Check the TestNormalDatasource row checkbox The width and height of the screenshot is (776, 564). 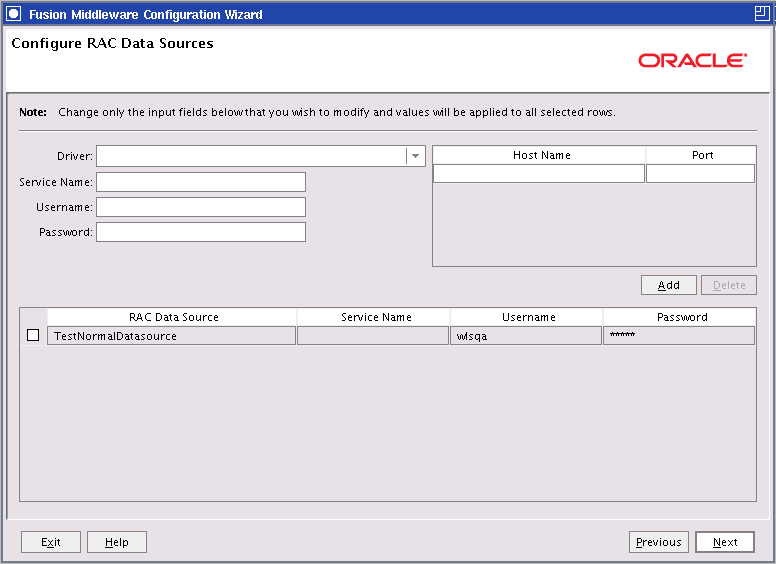pyautogui.click(x=33, y=335)
